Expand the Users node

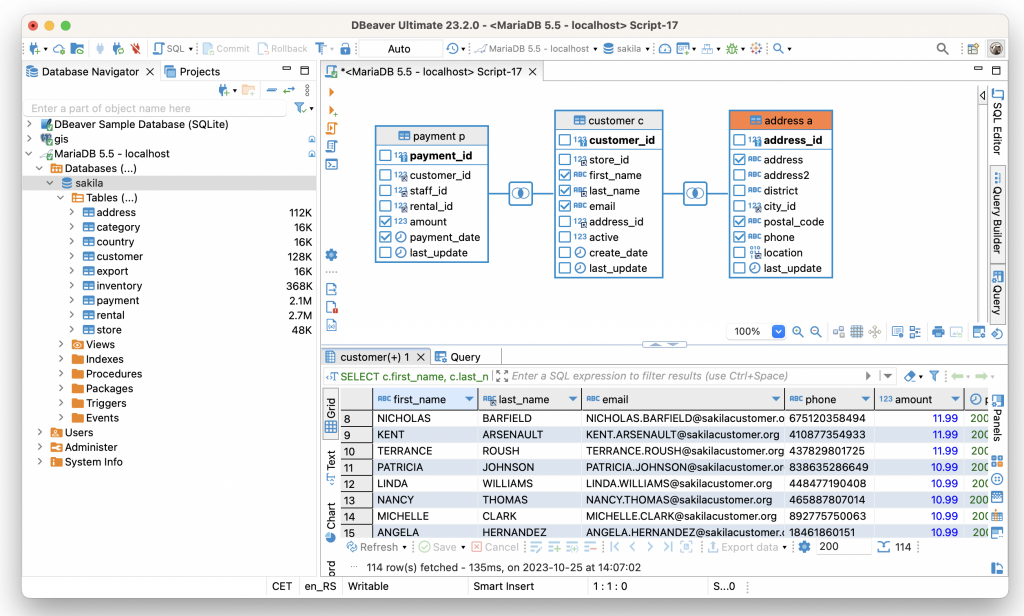pyautogui.click(x=40, y=432)
